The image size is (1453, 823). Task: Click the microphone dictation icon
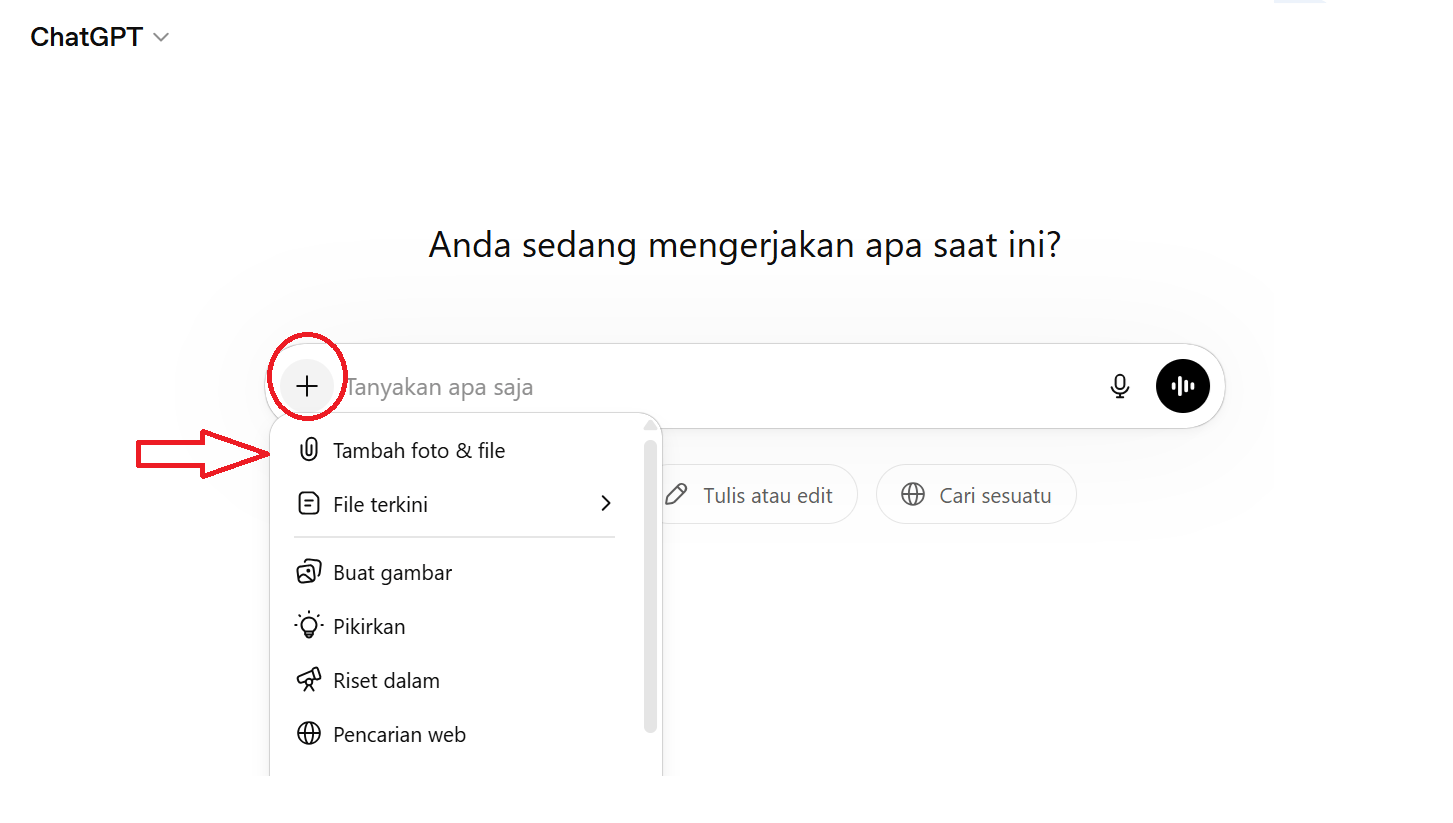(1120, 386)
